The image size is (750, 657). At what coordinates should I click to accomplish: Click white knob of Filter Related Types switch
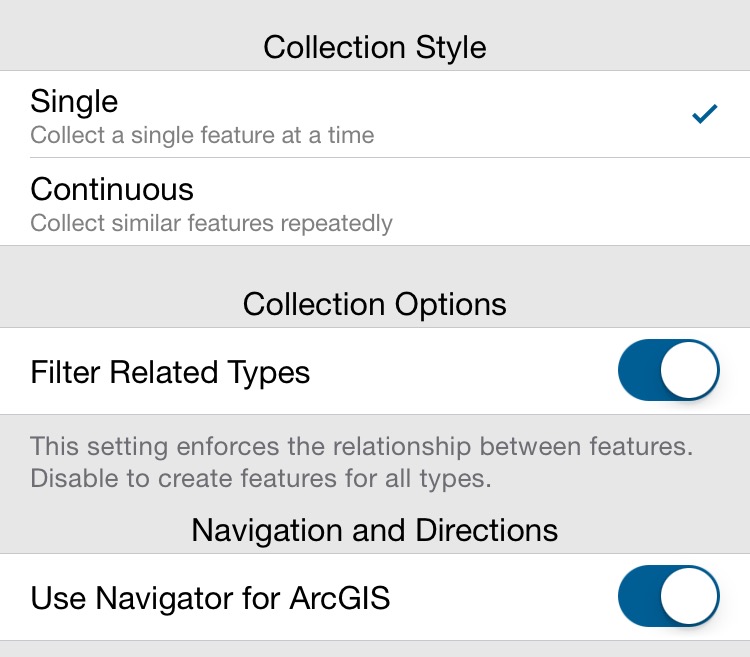point(689,370)
